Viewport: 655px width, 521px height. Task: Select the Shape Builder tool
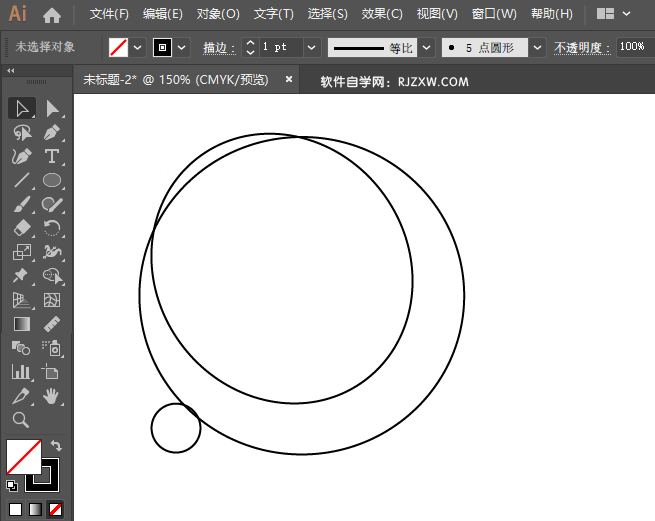tap(52, 276)
